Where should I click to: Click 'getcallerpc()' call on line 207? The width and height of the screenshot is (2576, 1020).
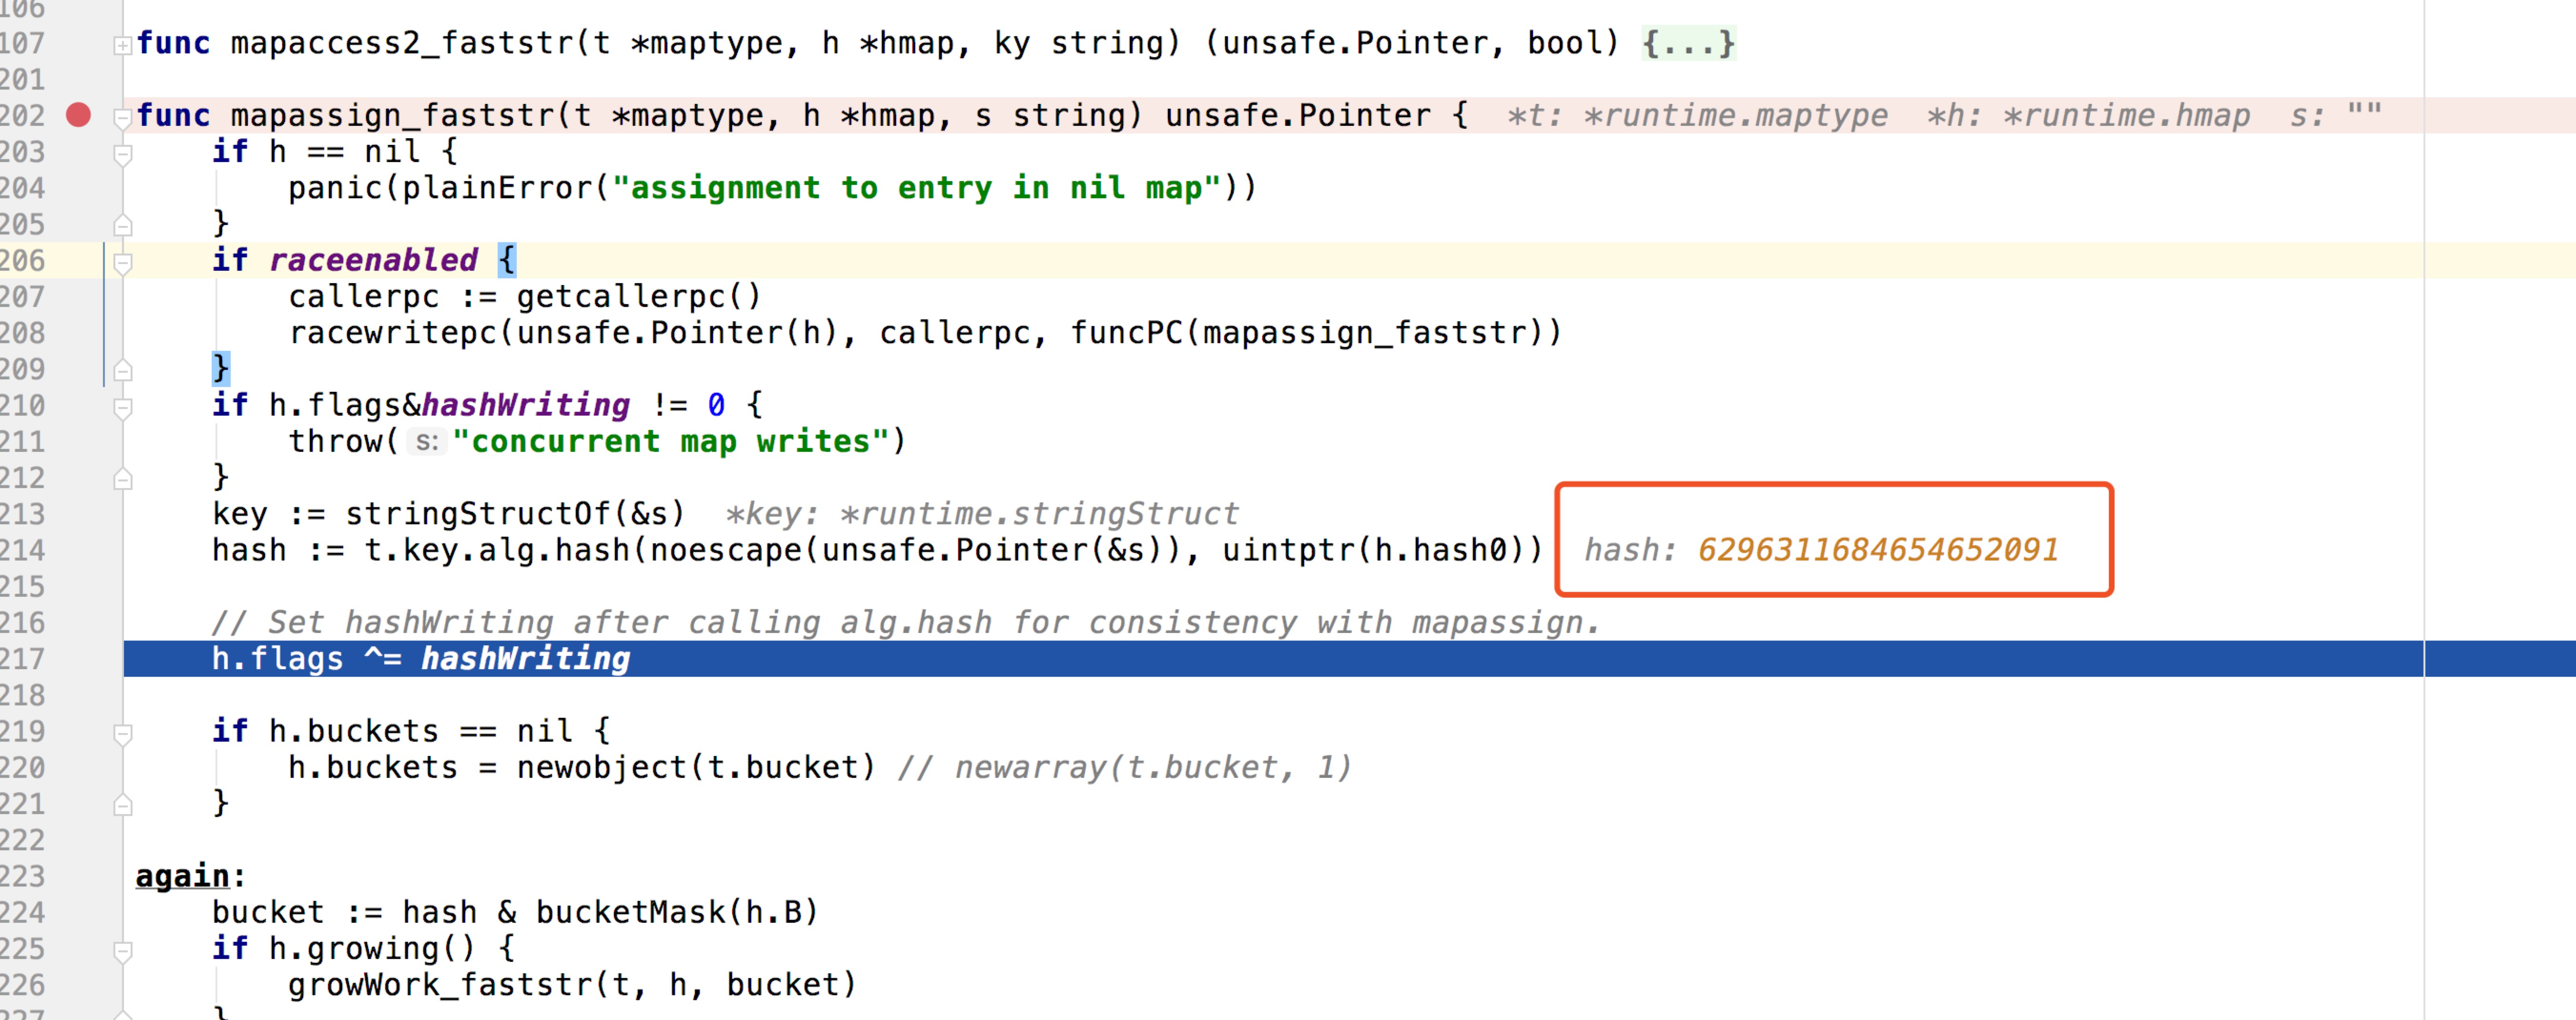click(x=639, y=297)
